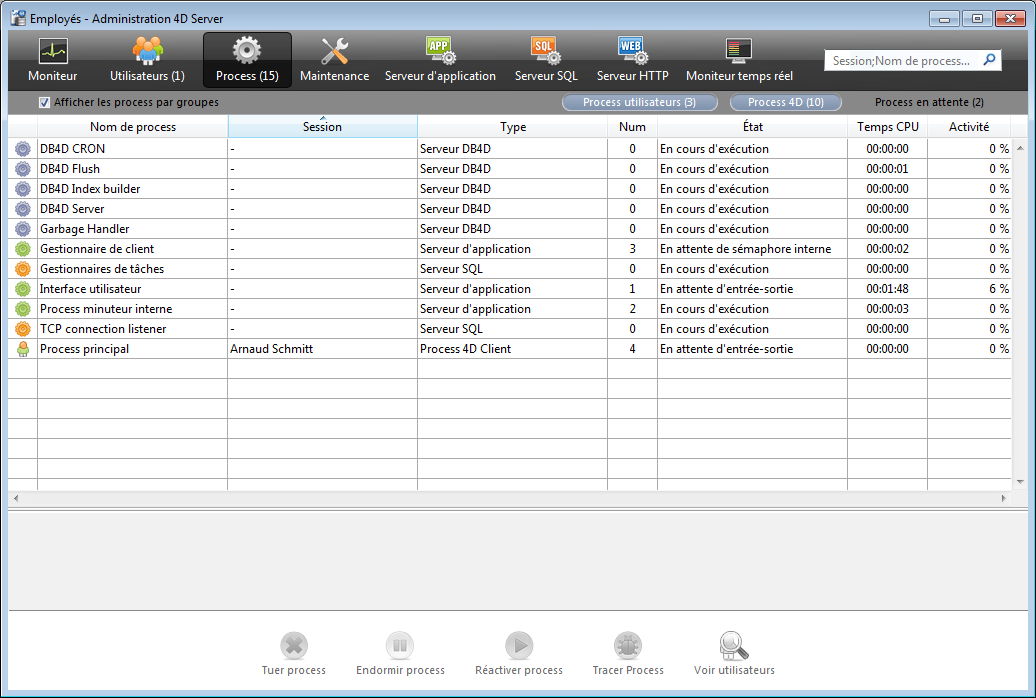This screenshot has height=698, width=1036.
Task: Sort by Session column header
Action: 322,127
